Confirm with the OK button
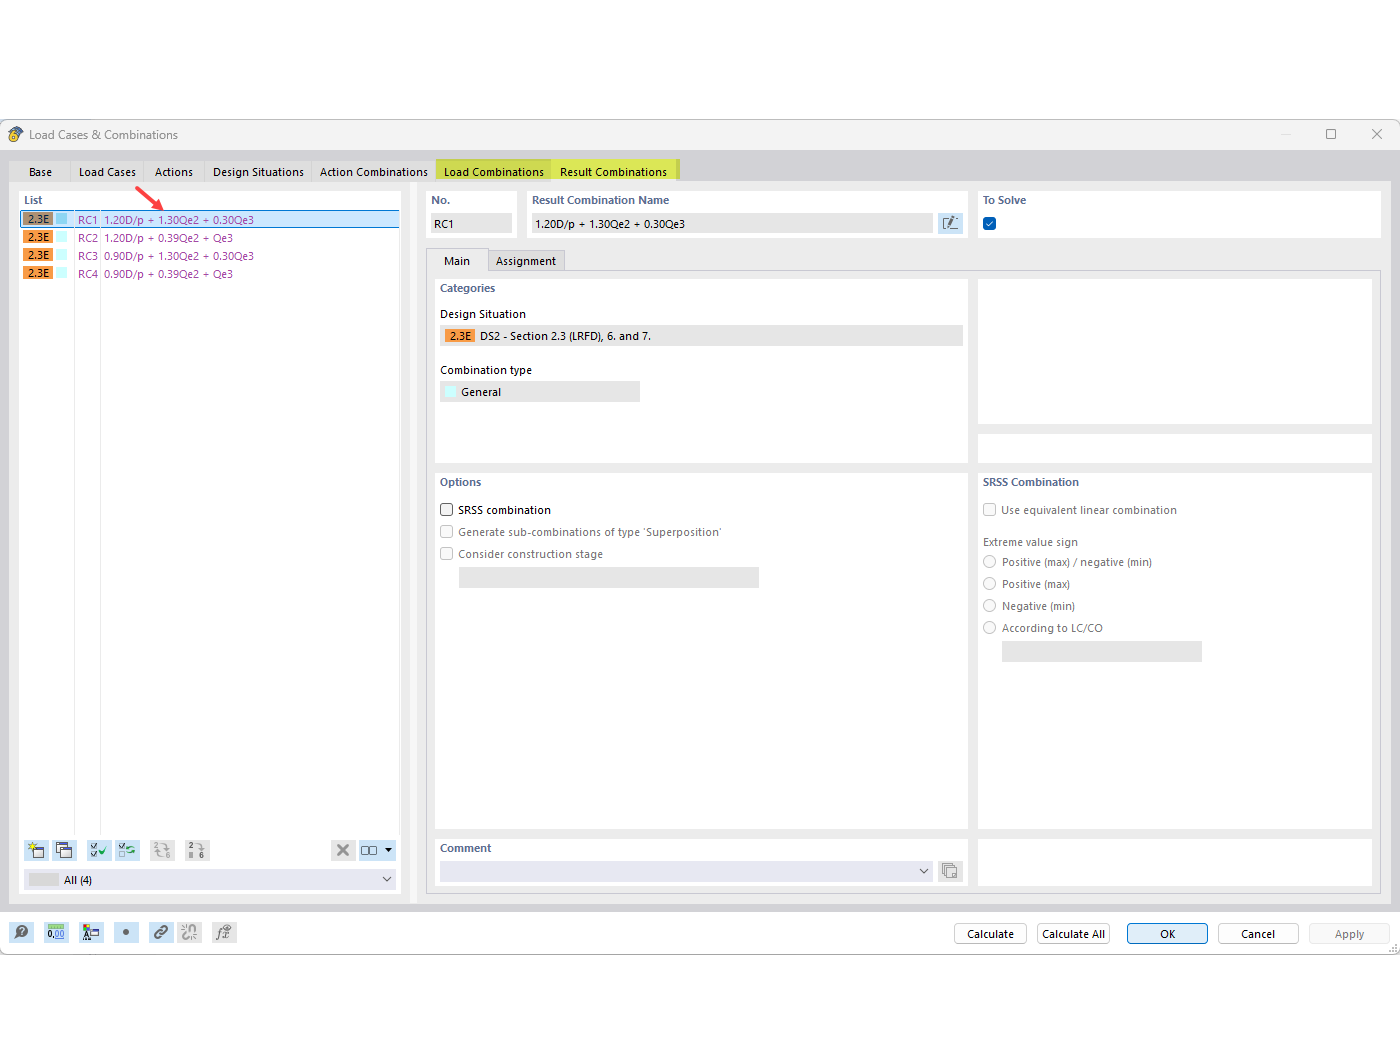 pyautogui.click(x=1167, y=934)
